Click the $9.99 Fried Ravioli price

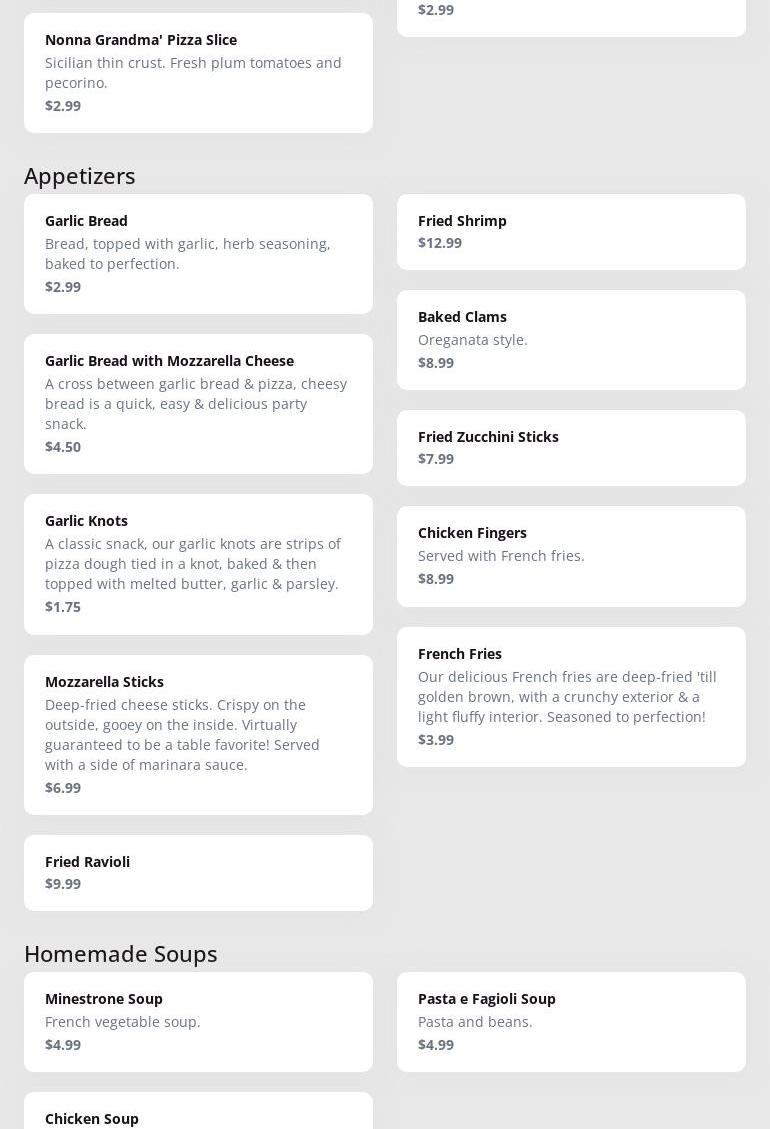click(x=63, y=884)
